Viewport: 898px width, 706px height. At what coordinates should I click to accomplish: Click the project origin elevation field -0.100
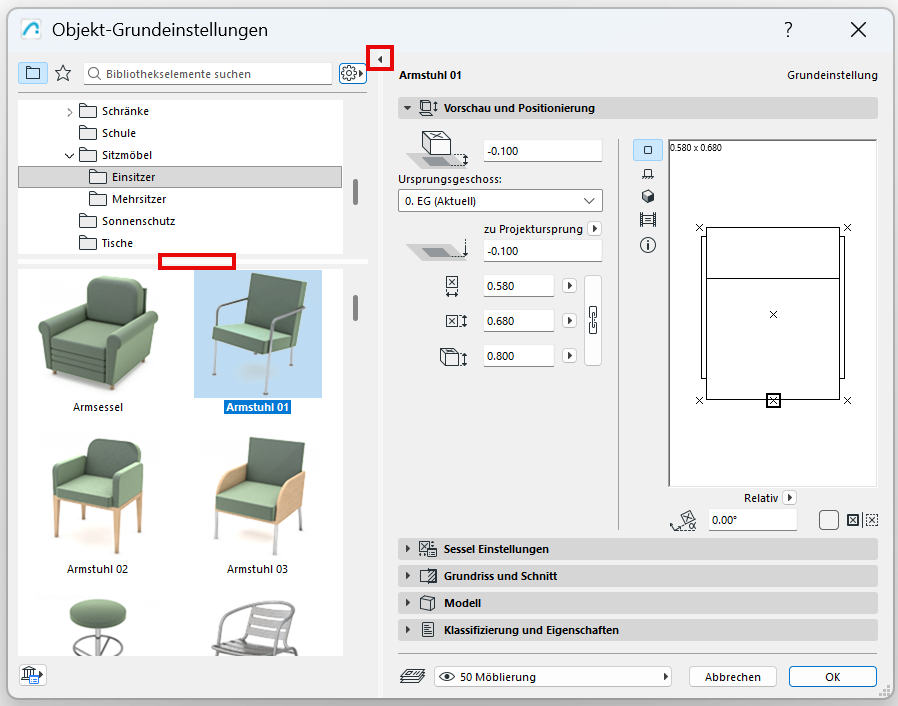pyautogui.click(x=542, y=251)
